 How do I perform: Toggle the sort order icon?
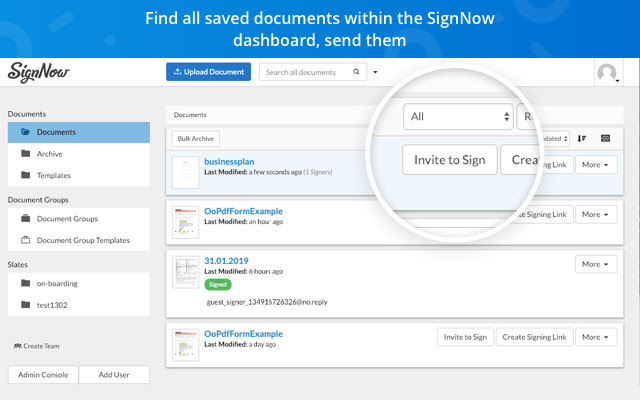point(582,139)
